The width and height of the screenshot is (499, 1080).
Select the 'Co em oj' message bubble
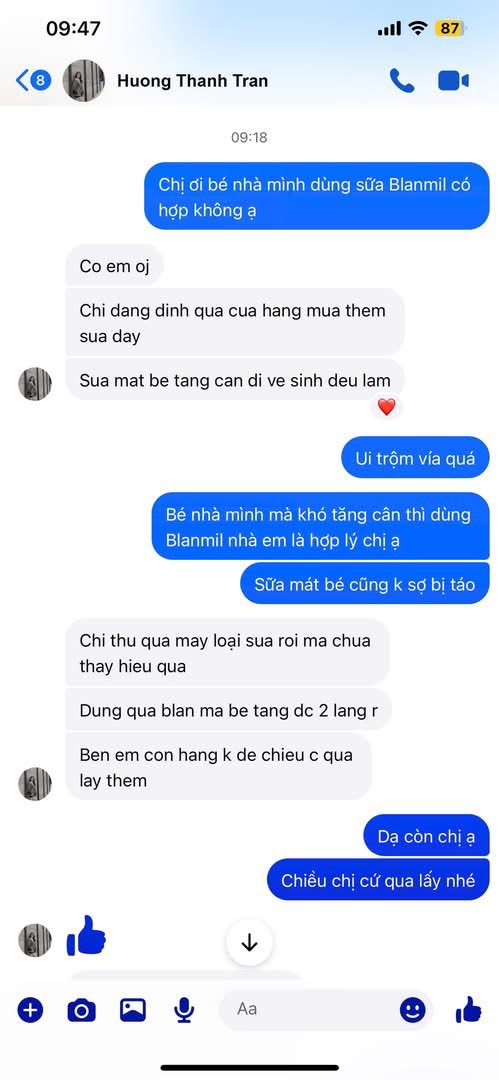114,266
